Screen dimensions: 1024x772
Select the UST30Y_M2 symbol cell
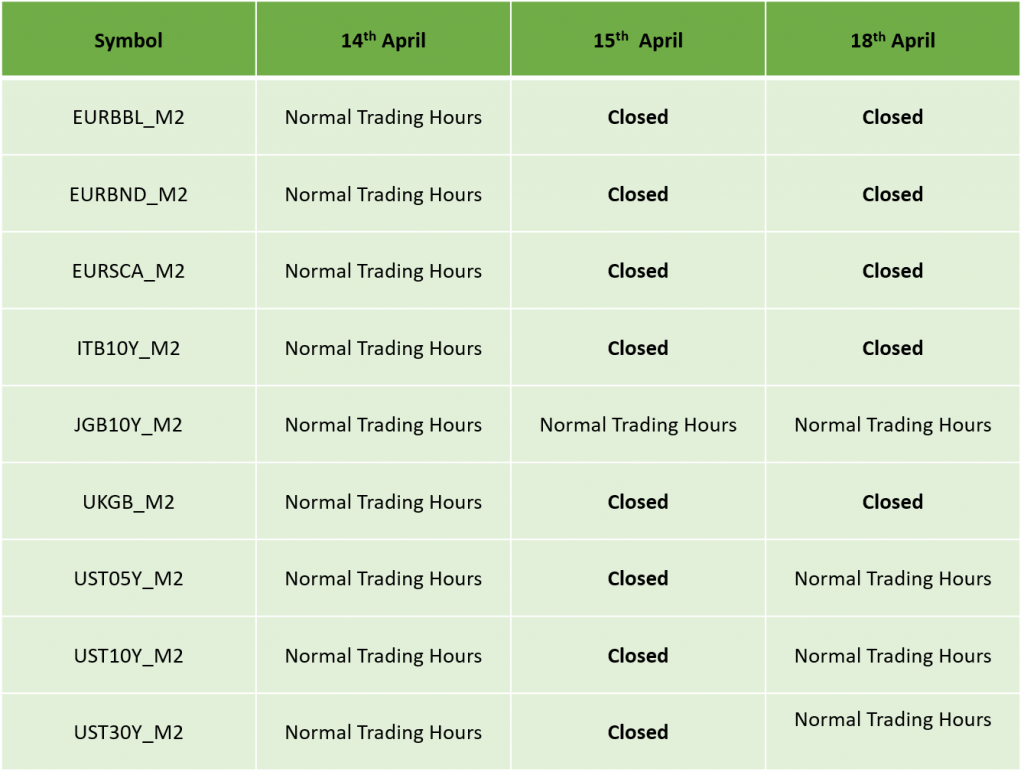tap(128, 732)
